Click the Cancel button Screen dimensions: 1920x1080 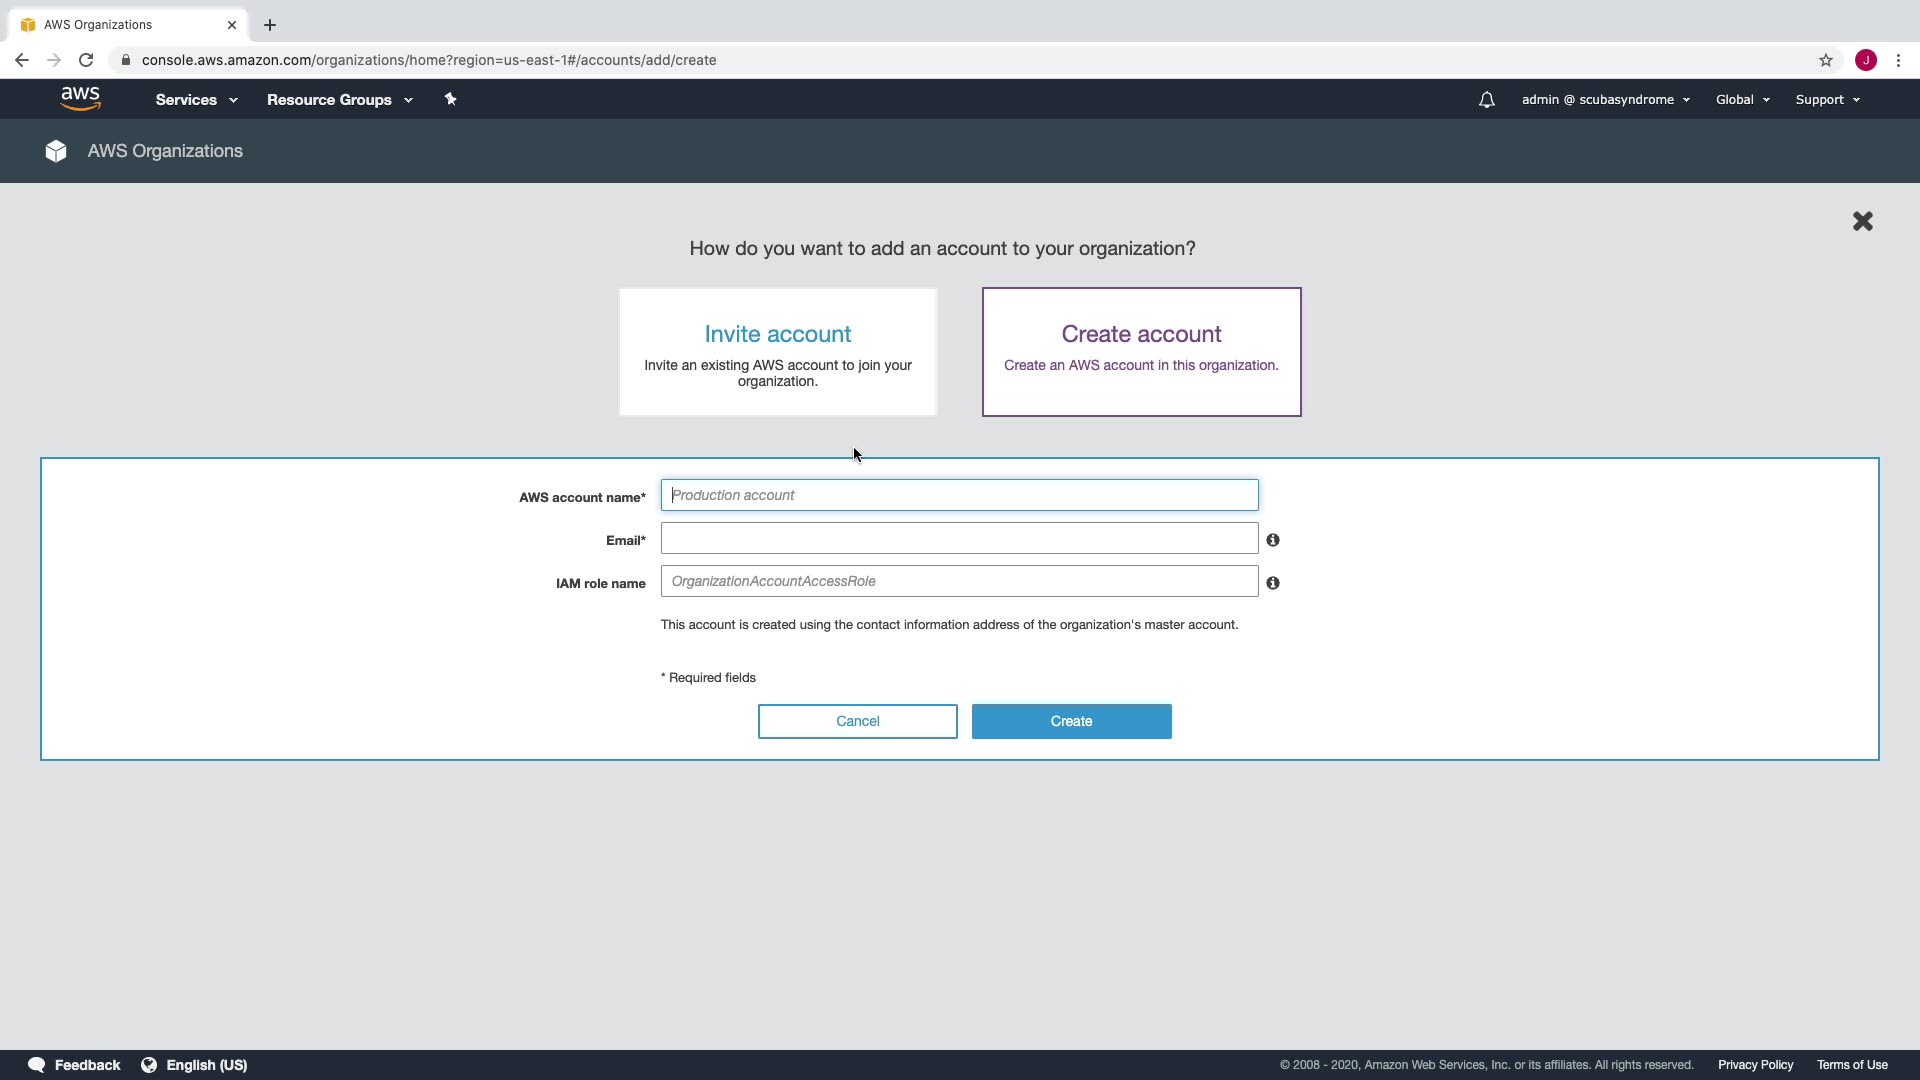pyautogui.click(x=857, y=721)
